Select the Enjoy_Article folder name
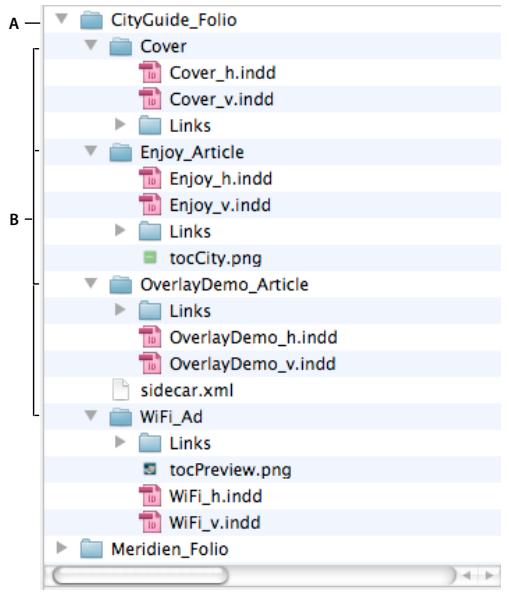Image resolution: width=509 pixels, height=592 pixels. pyautogui.click(x=192, y=153)
